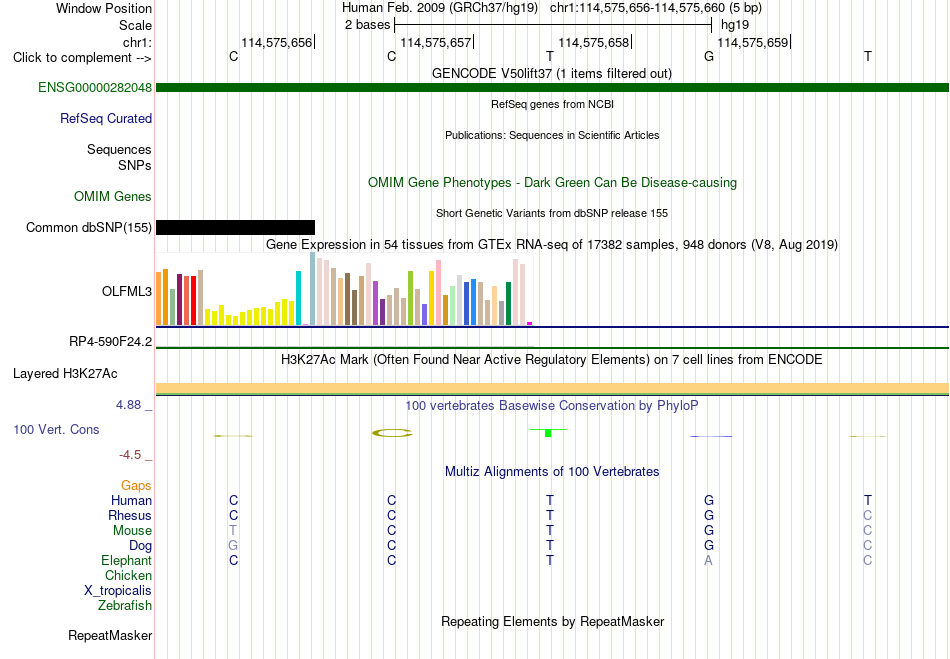This screenshot has width=950, height=659.
Task: Click the RP4-590F24.2 gene label
Action: 110,342
